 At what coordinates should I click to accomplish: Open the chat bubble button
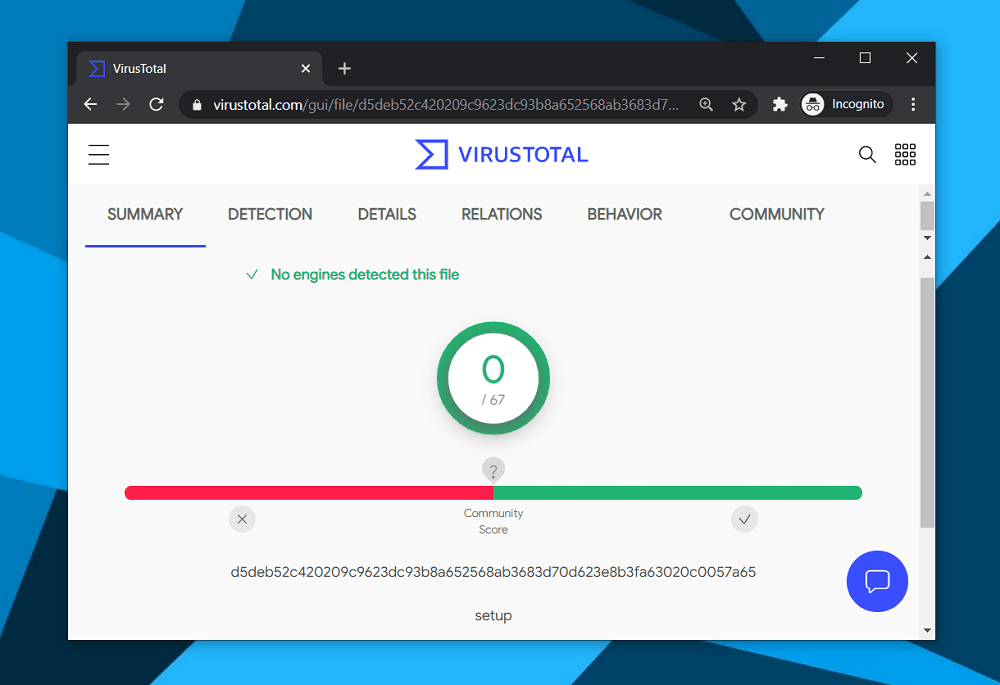(x=877, y=581)
